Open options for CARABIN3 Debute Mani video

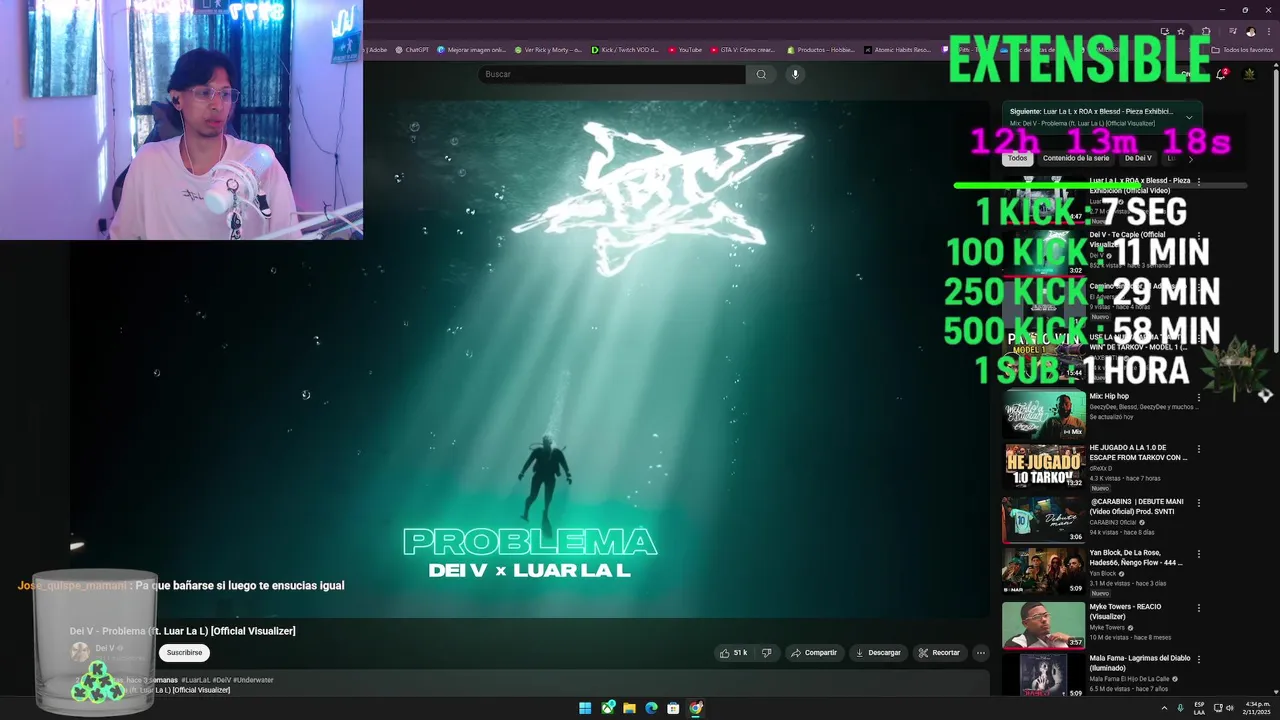tap(1199, 503)
